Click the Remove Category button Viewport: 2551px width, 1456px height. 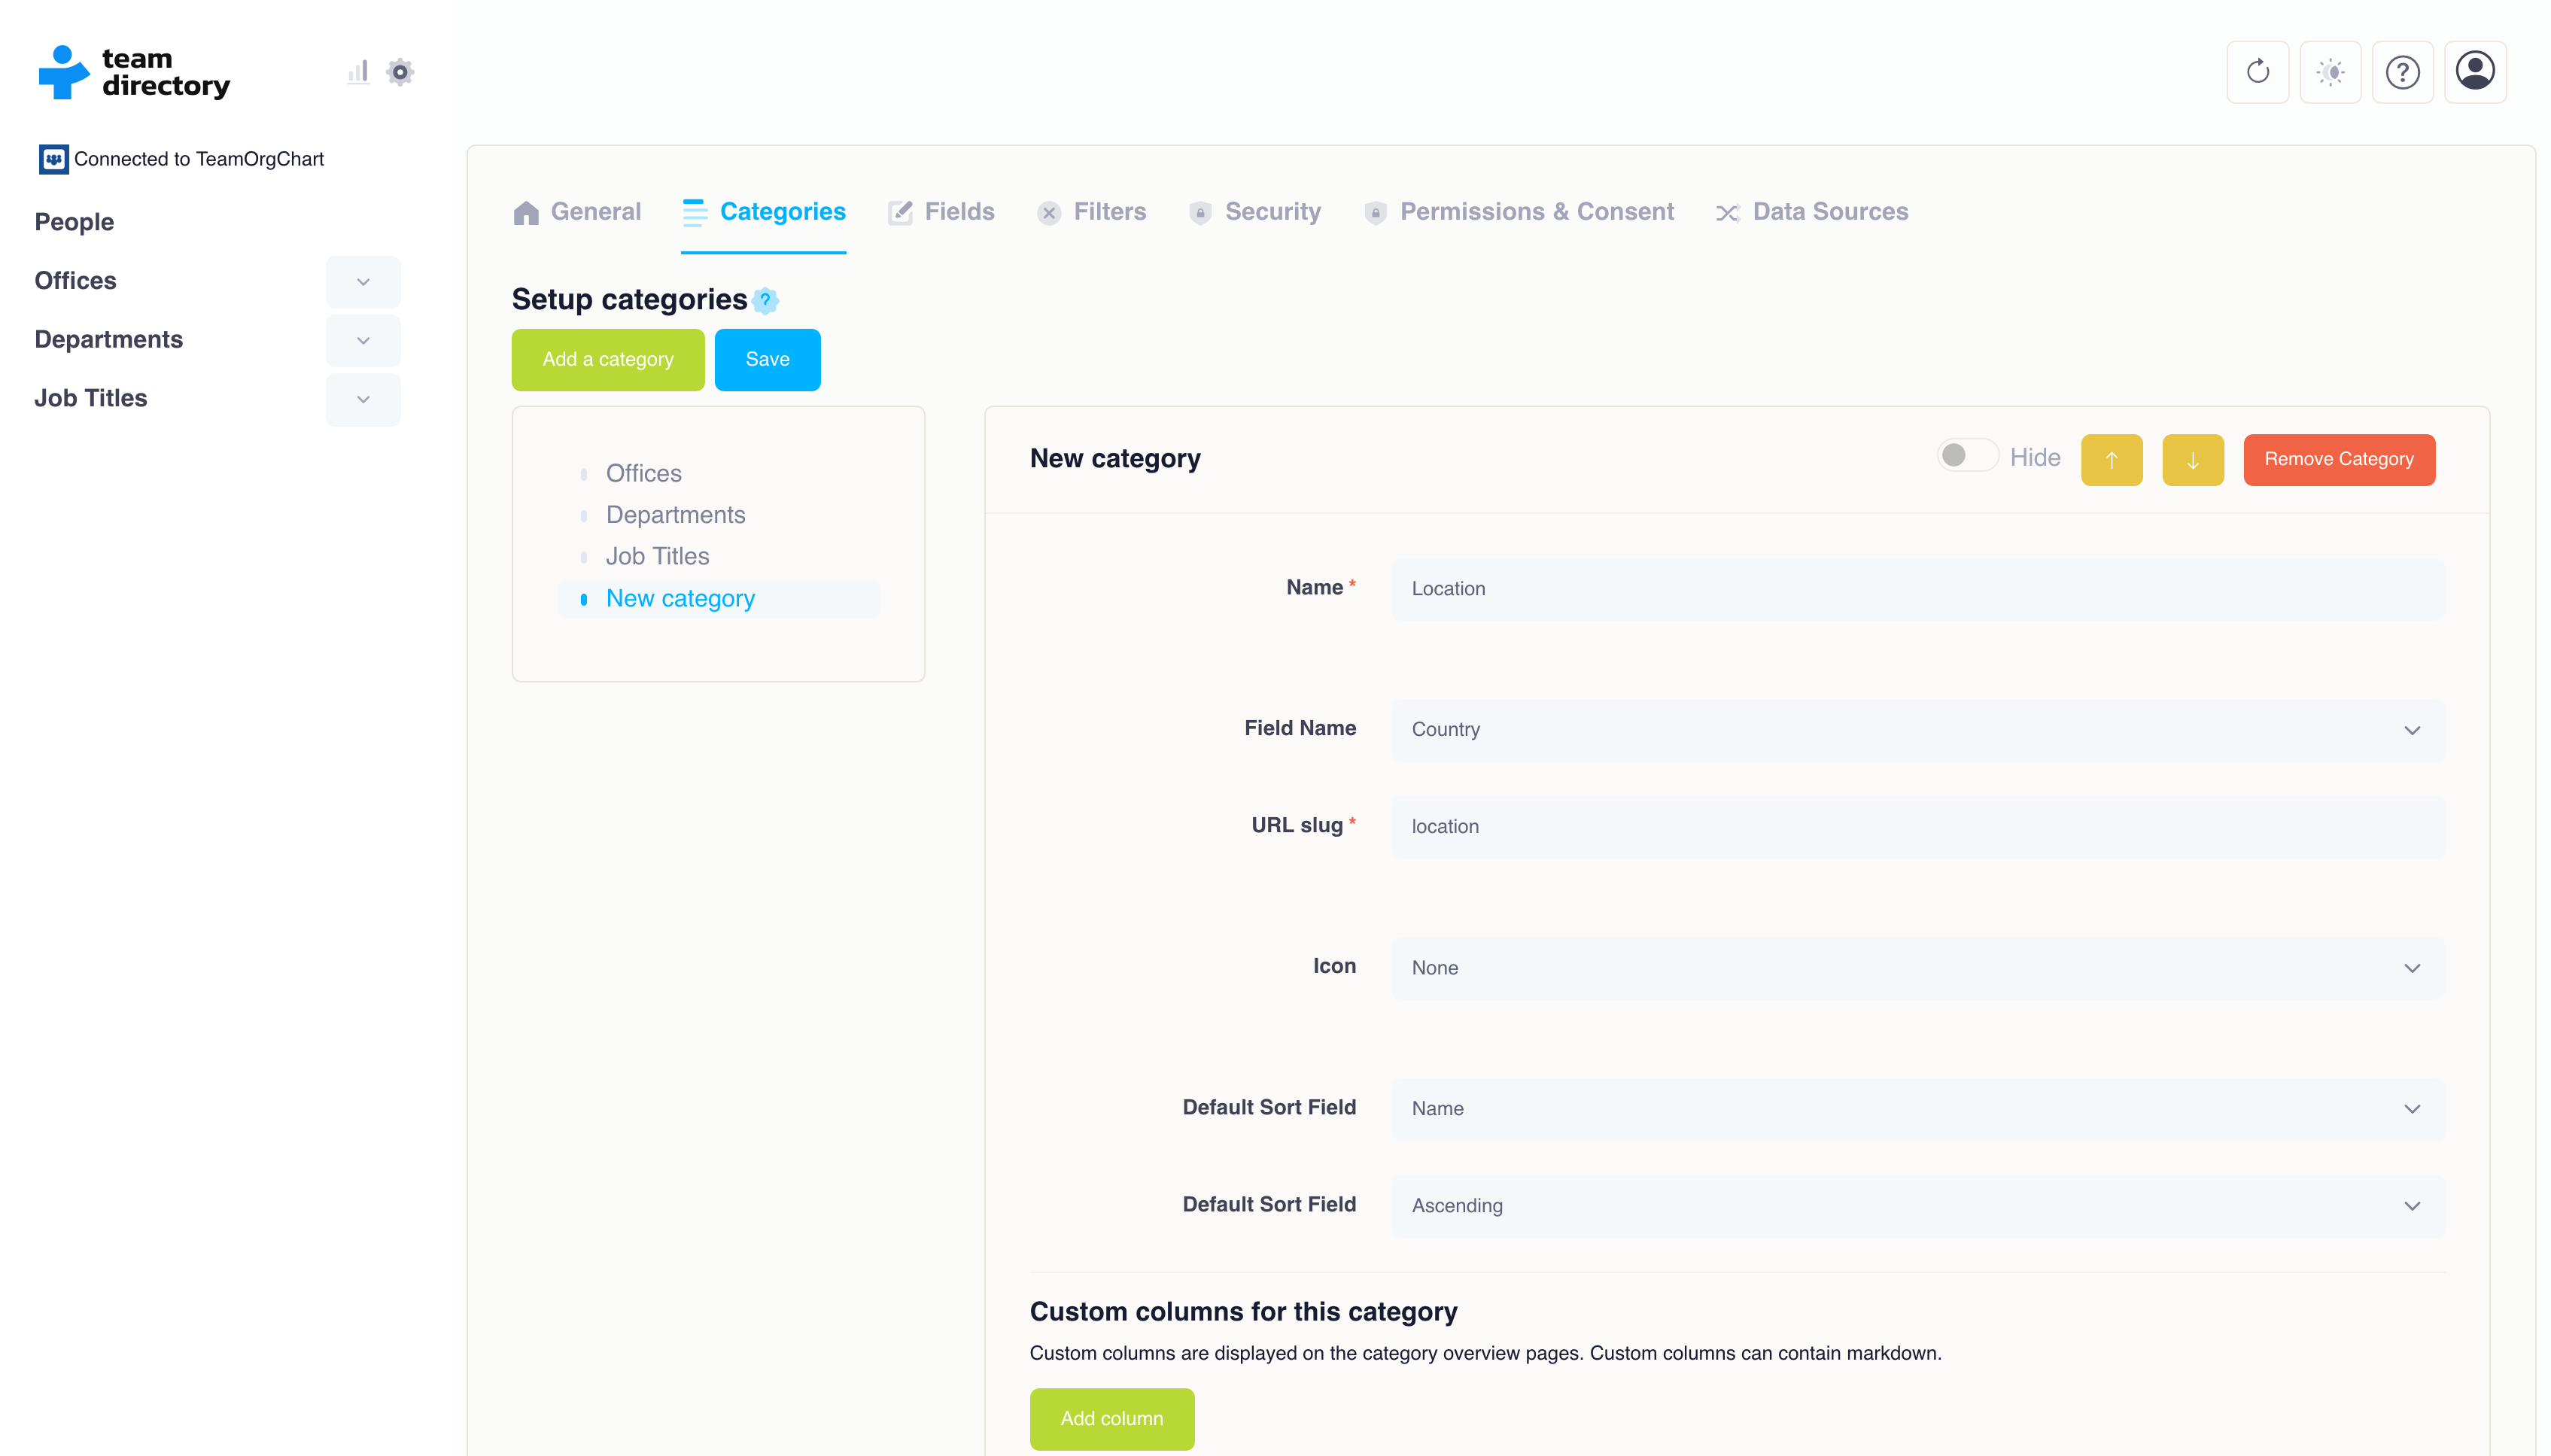[2339, 459]
